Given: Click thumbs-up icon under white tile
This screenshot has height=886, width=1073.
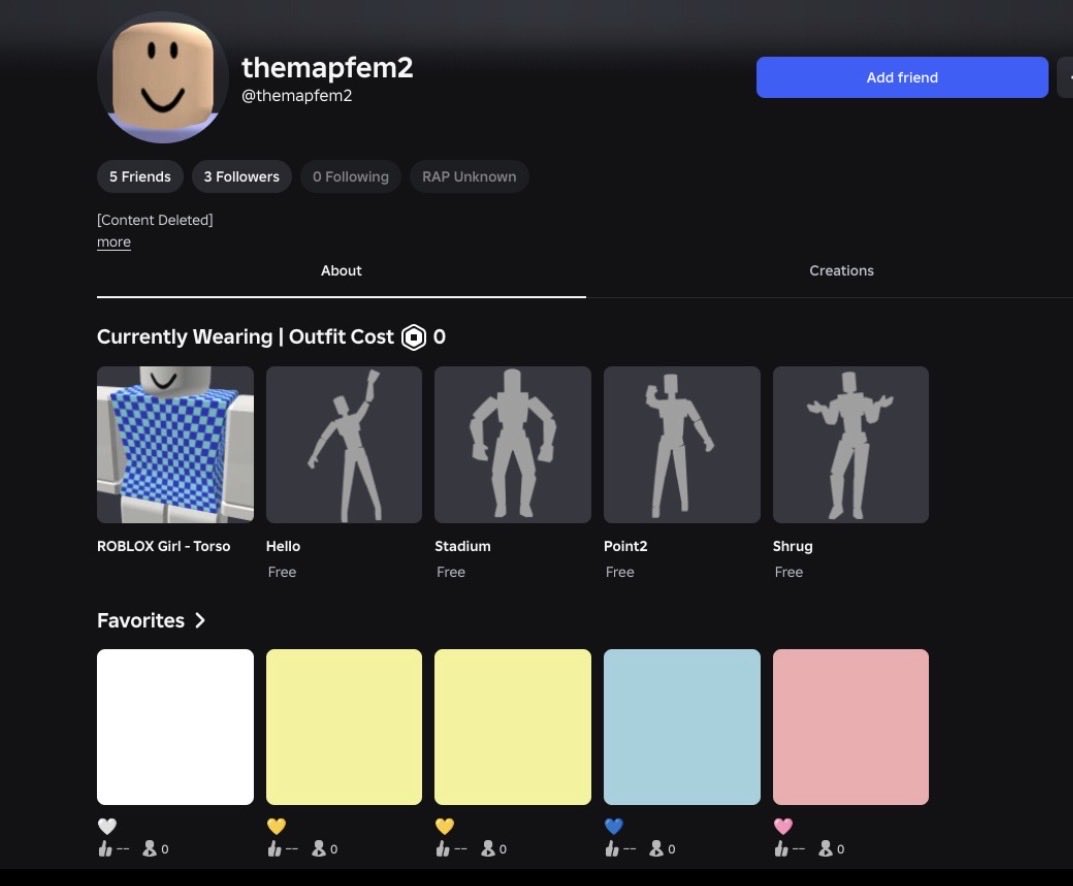Looking at the screenshot, I should coord(105,849).
